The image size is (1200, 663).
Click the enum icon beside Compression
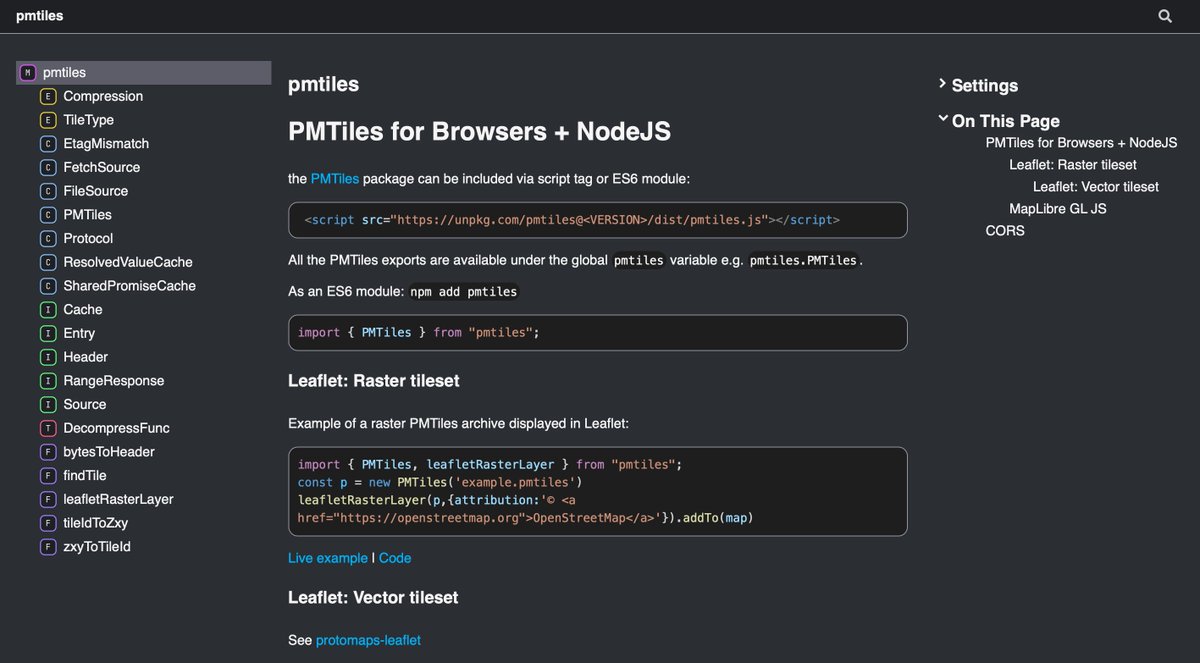(48, 96)
